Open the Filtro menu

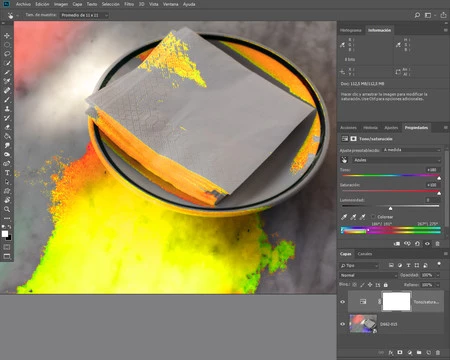coord(129,4)
